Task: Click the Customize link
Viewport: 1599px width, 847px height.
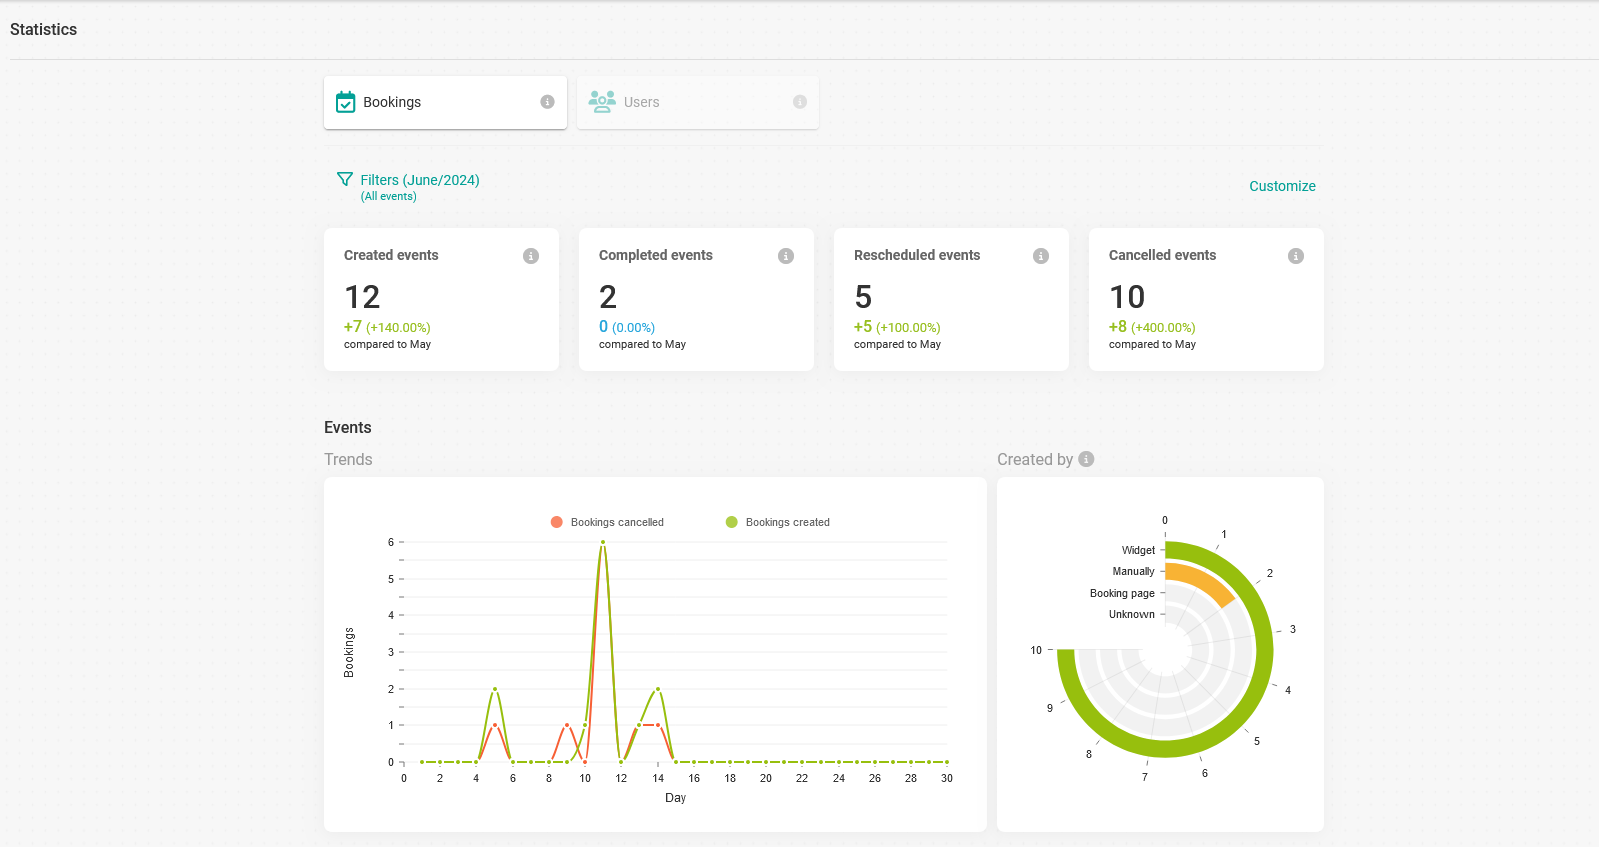Action: click(x=1282, y=186)
